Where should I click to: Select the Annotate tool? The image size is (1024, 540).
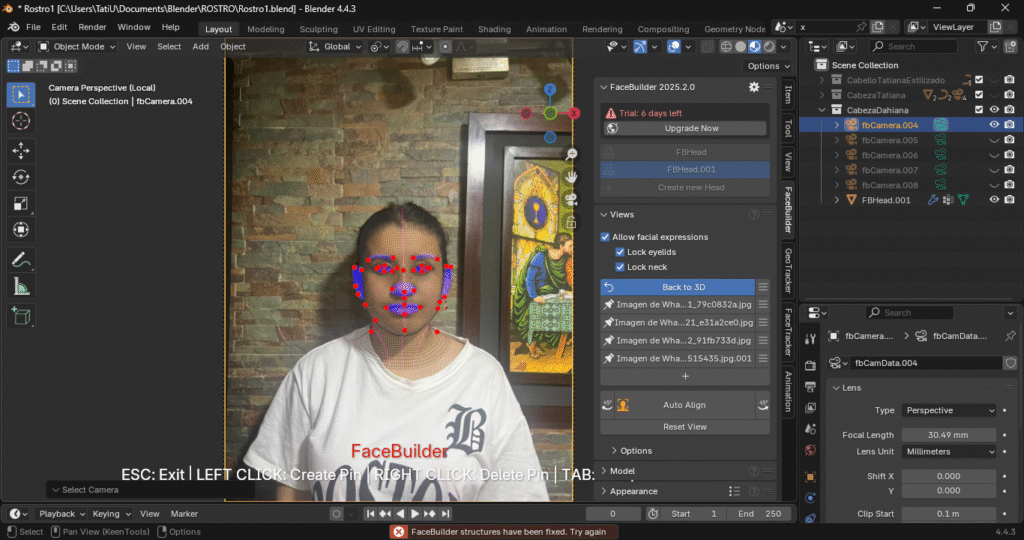point(21,259)
